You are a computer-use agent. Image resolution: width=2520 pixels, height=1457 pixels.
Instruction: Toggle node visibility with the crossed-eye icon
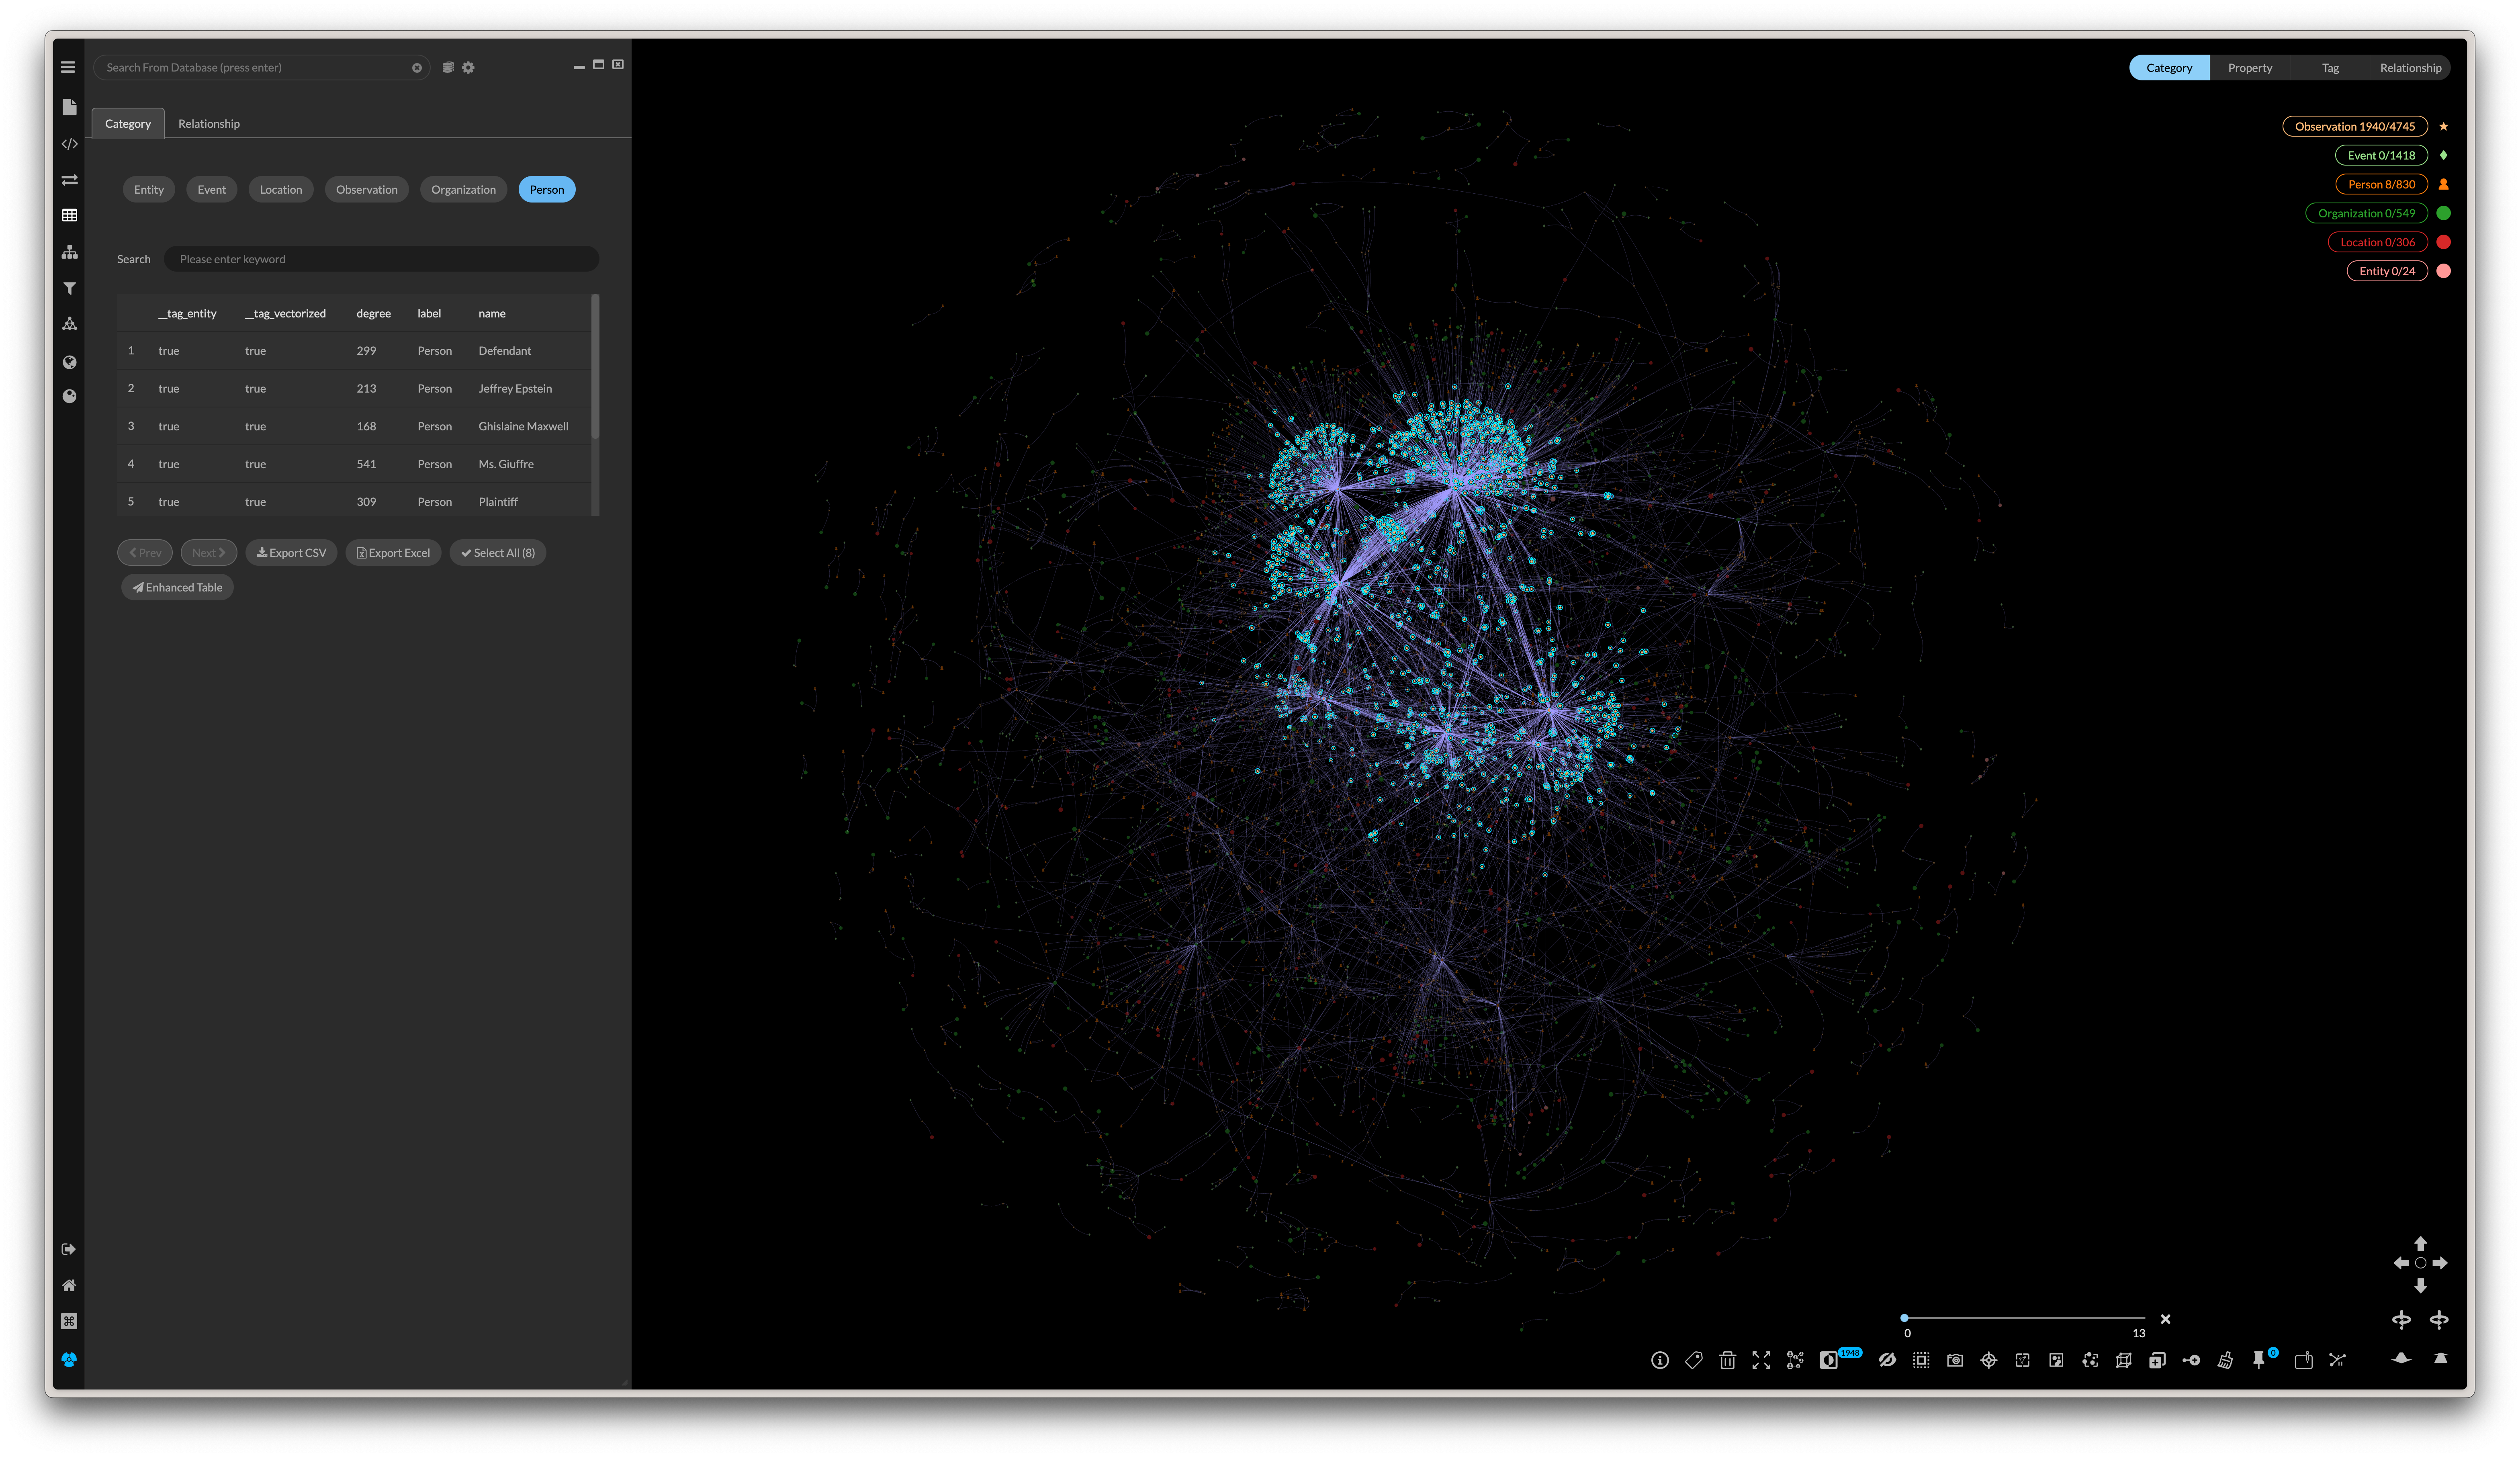[x=1887, y=1360]
